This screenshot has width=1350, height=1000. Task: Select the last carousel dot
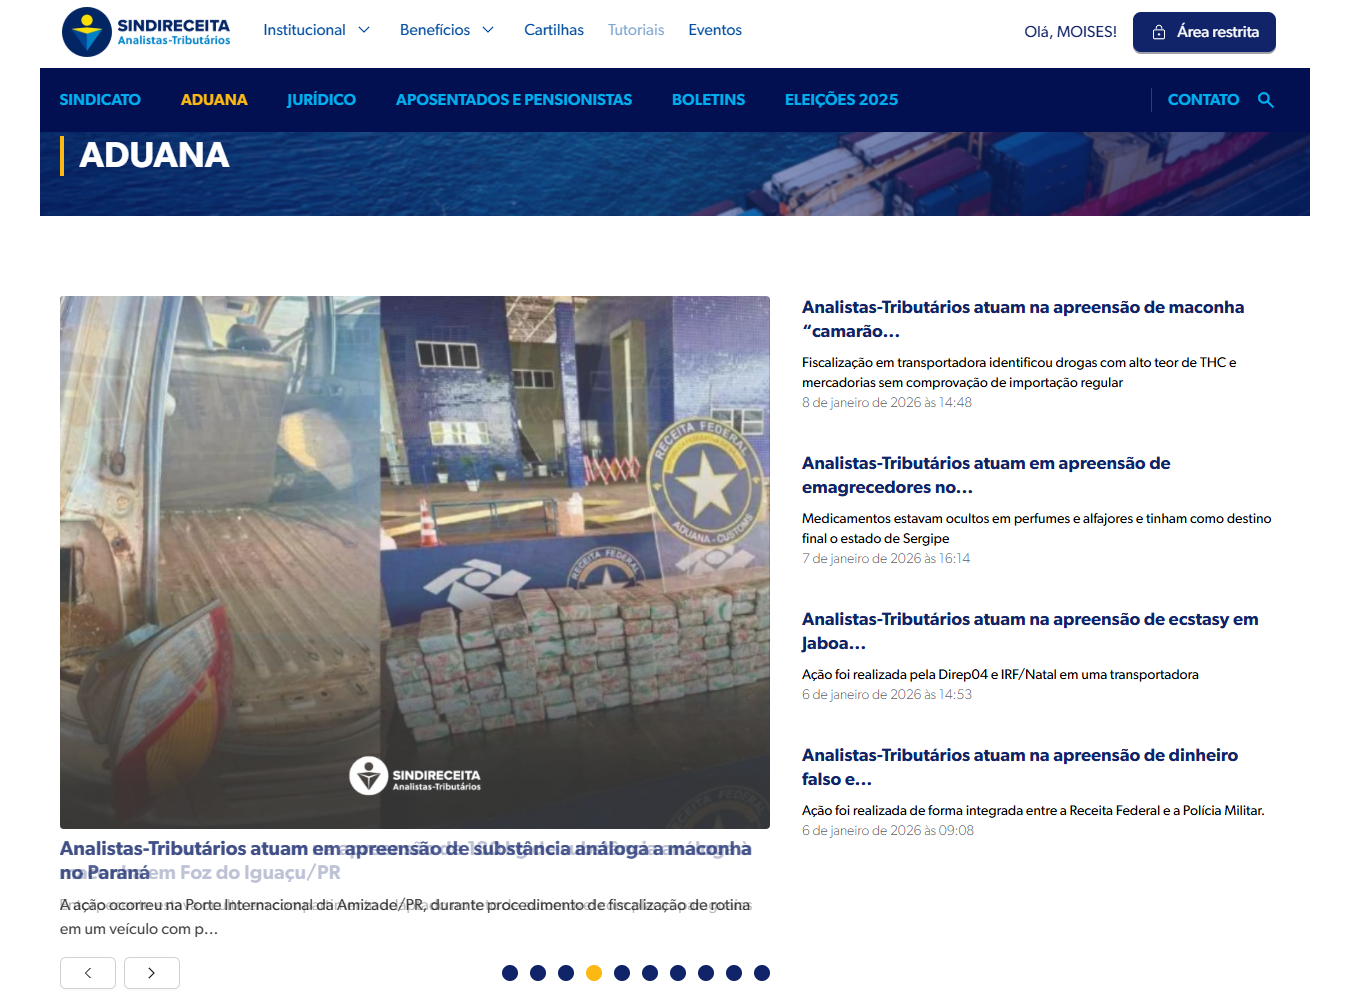pos(762,973)
